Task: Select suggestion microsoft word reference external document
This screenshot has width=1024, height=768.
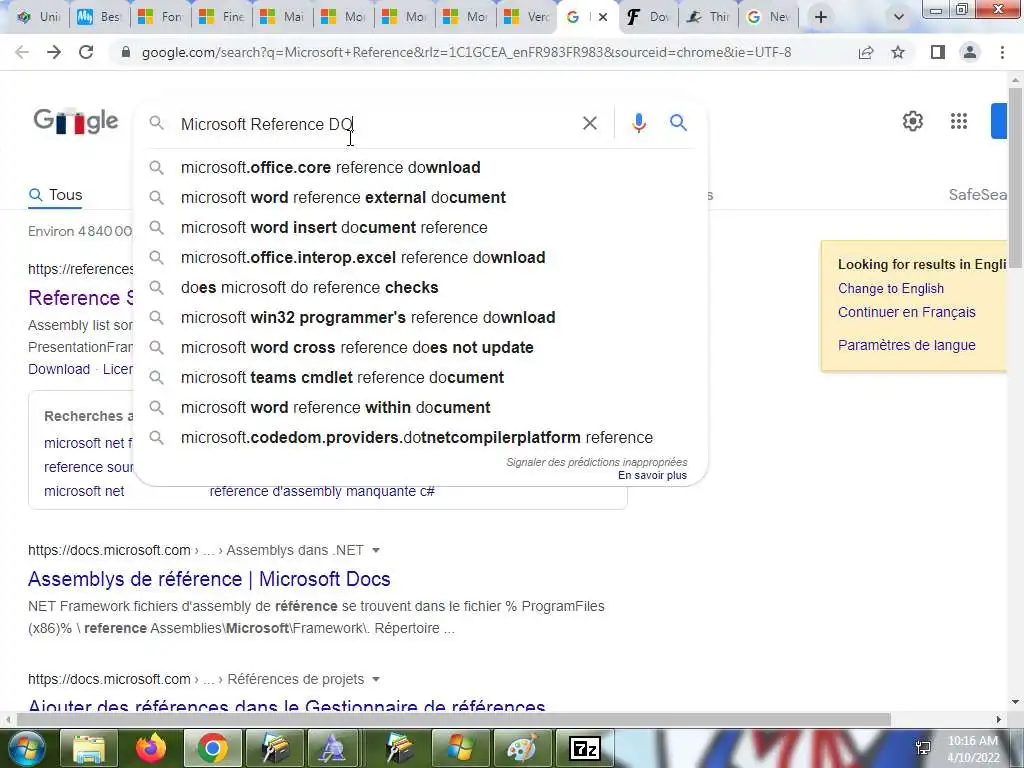Action: [421, 197]
